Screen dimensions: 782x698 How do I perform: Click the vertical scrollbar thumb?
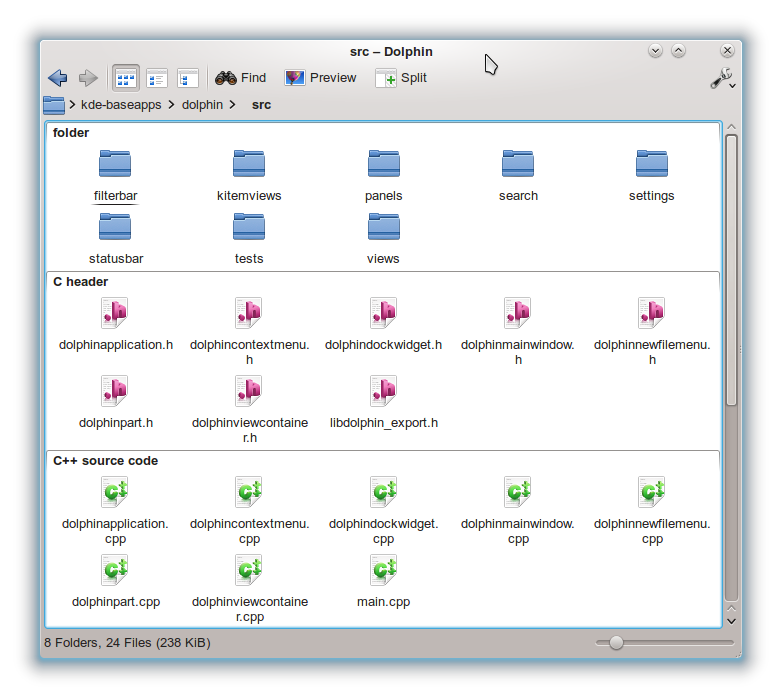coord(731,270)
